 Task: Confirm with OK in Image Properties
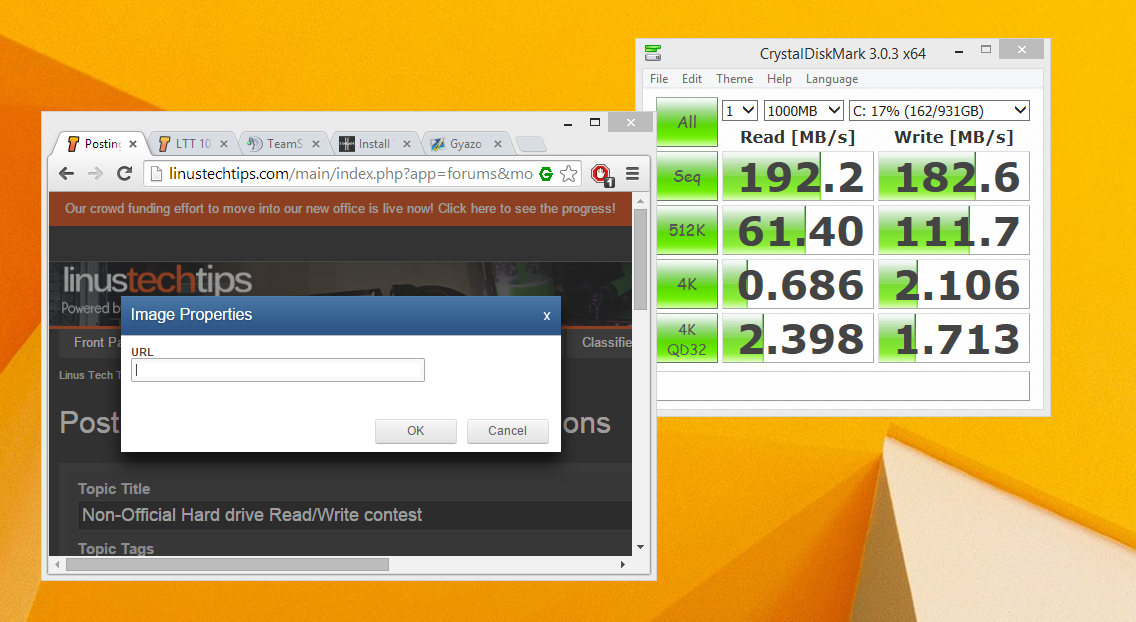click(416, 431)
